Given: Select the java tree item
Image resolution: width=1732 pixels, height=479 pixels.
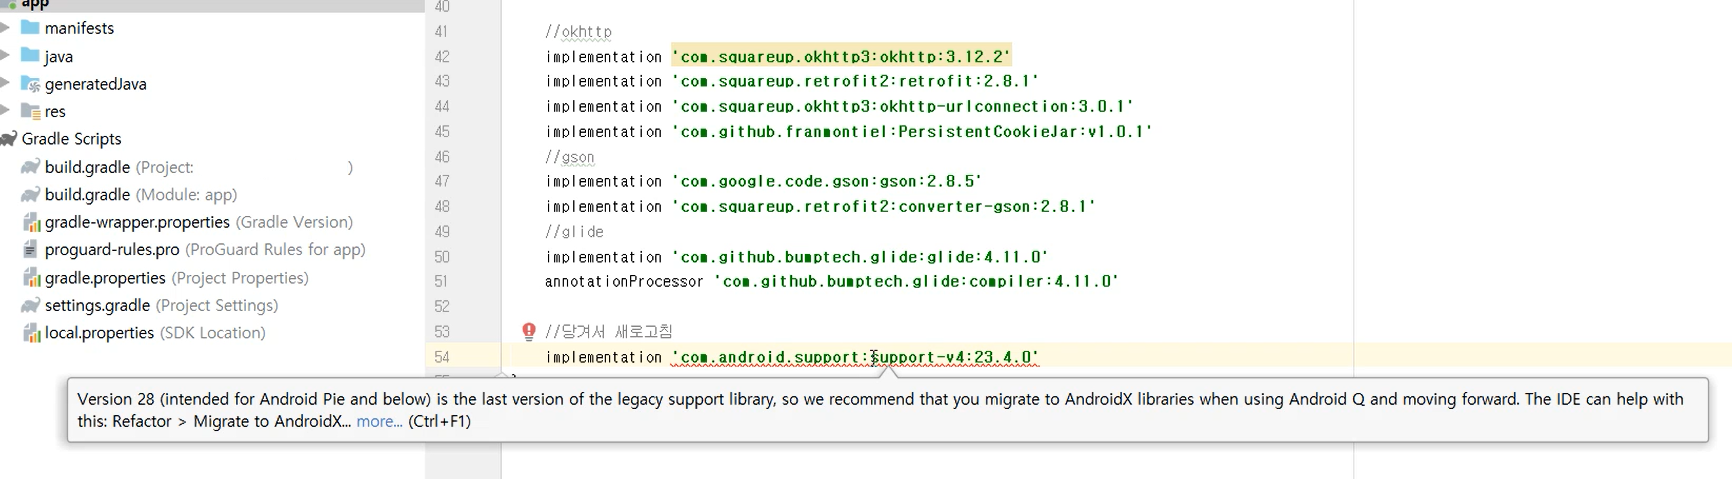Looking at the screenshot, I should coord(59,56).
